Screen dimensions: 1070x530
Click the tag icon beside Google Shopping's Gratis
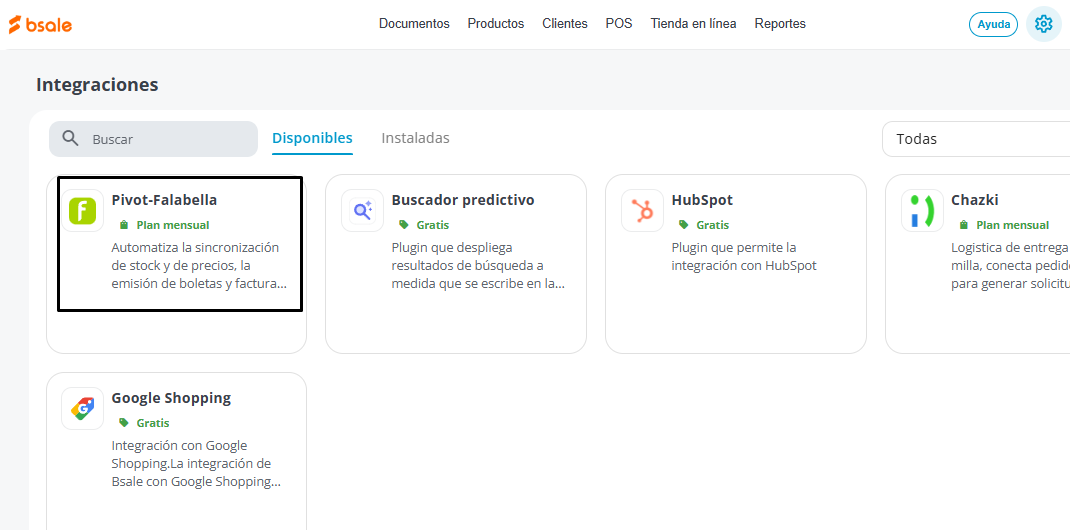(124, 422)
